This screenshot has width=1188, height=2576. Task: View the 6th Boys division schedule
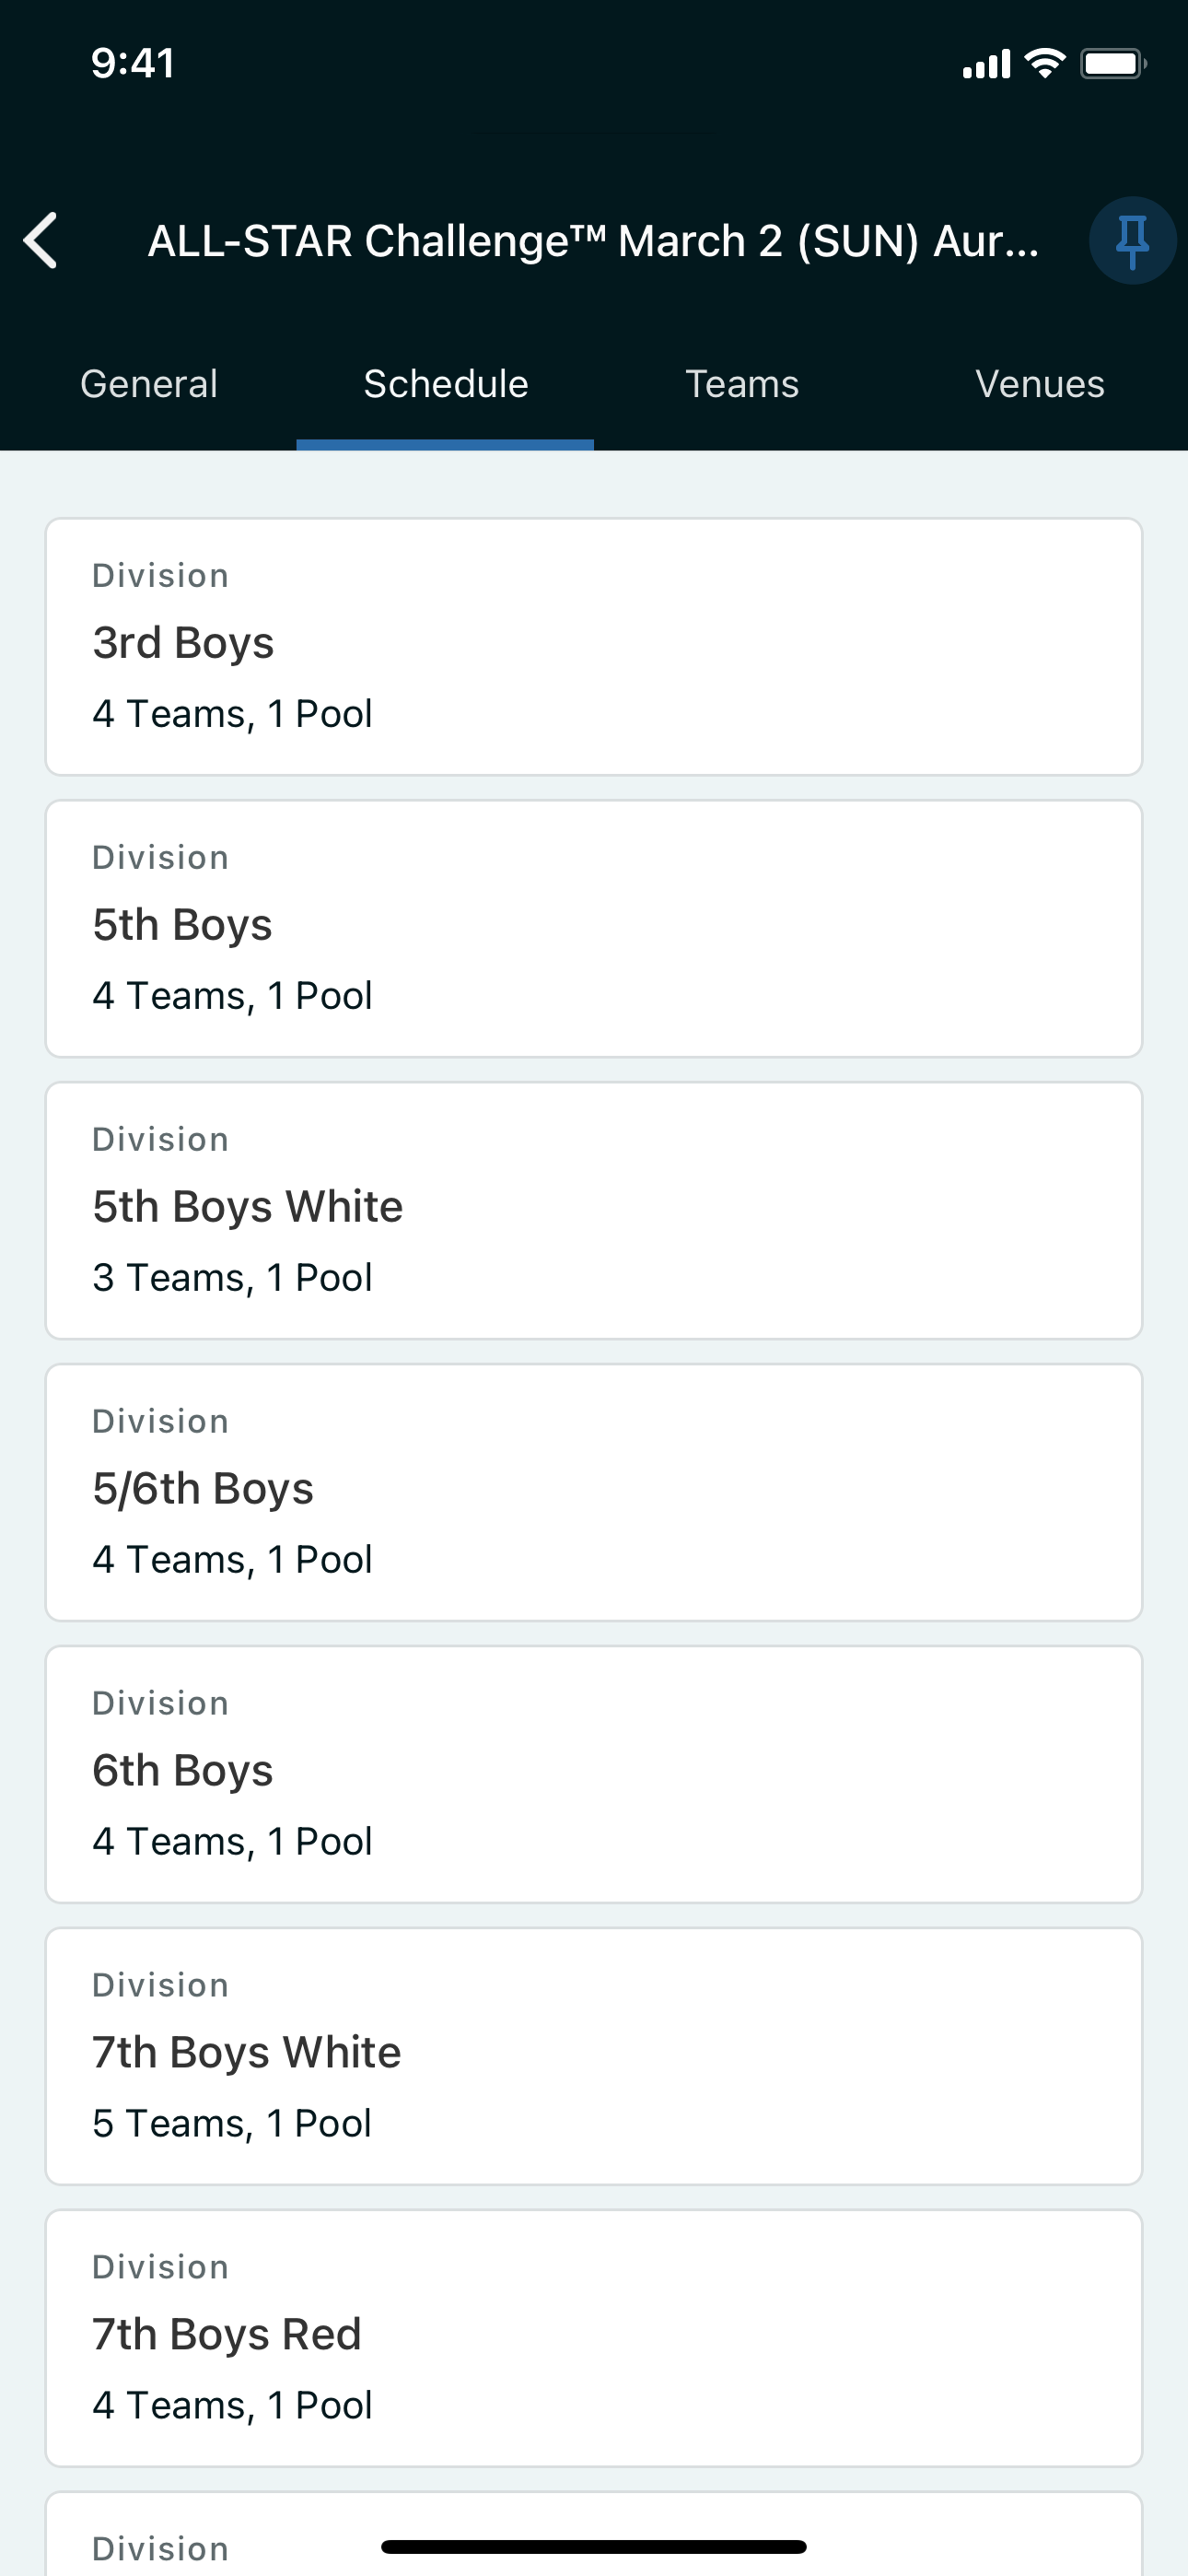[x=594, y=1774]
